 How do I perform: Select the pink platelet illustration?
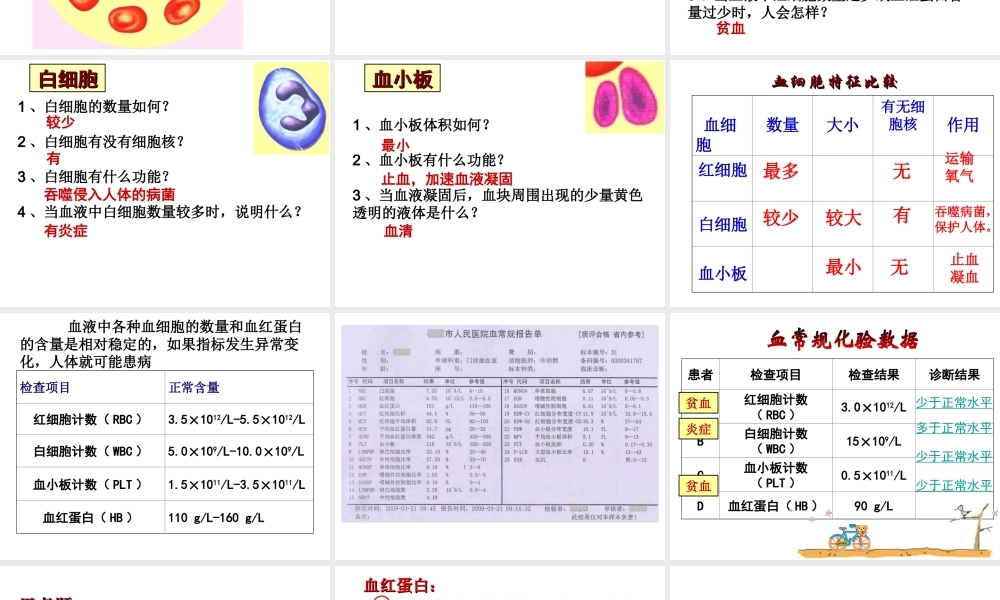[x=624, y=97]
